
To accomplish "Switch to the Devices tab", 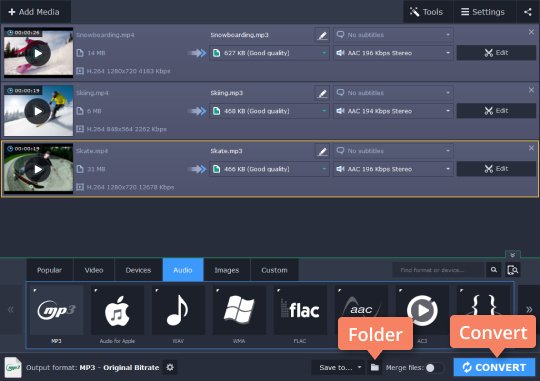I will (138, 270).
